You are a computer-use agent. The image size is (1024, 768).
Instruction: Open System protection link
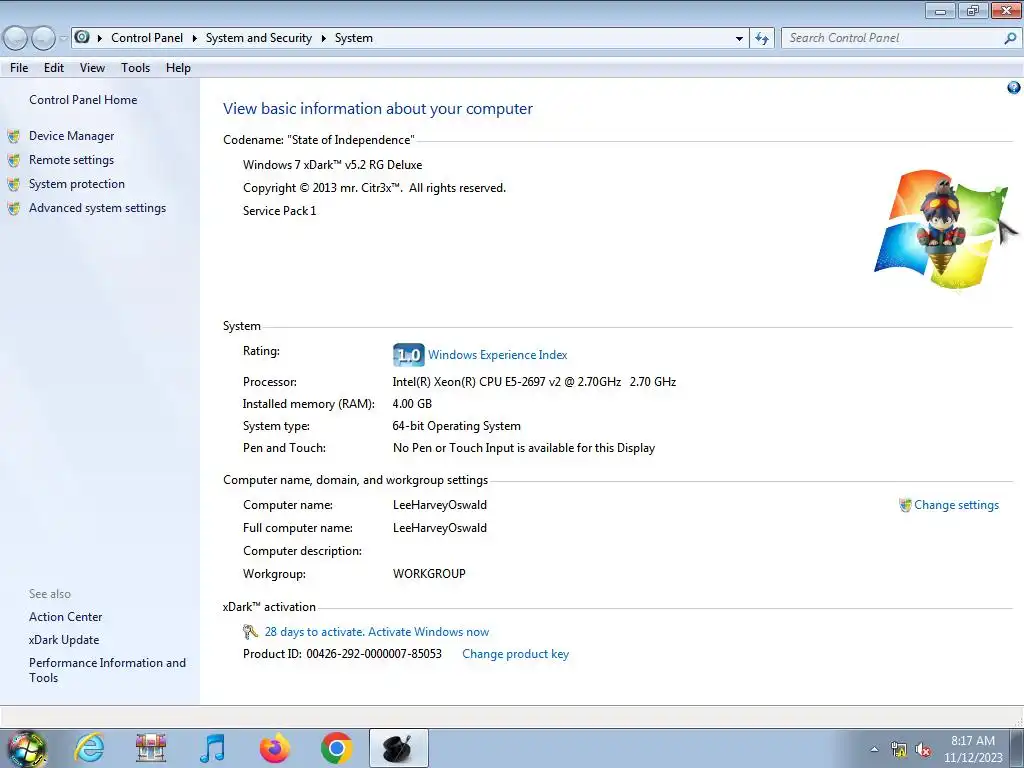click(x=76, y=184)
